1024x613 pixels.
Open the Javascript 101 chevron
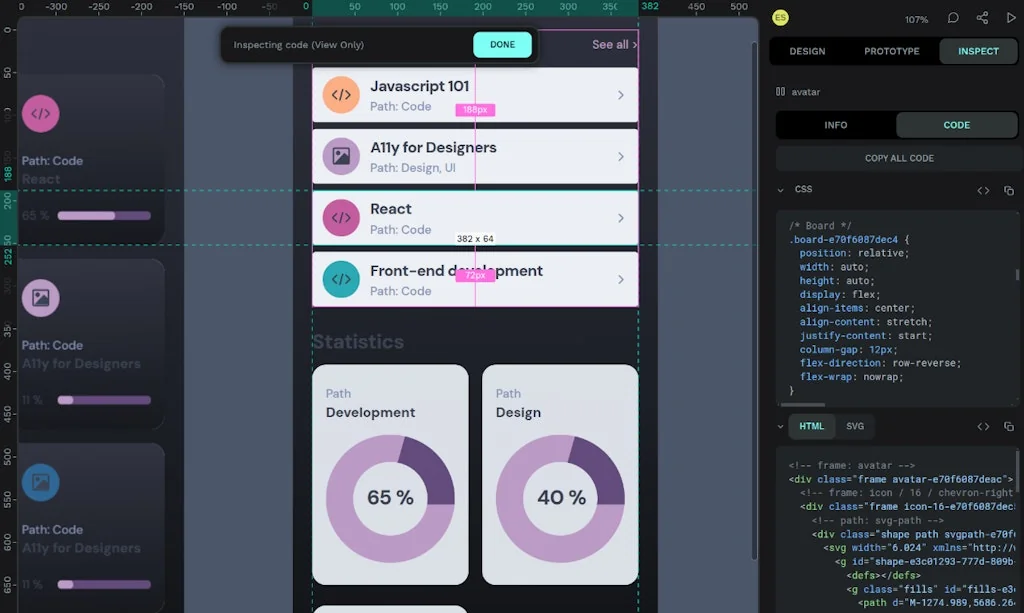pos(621,95)
